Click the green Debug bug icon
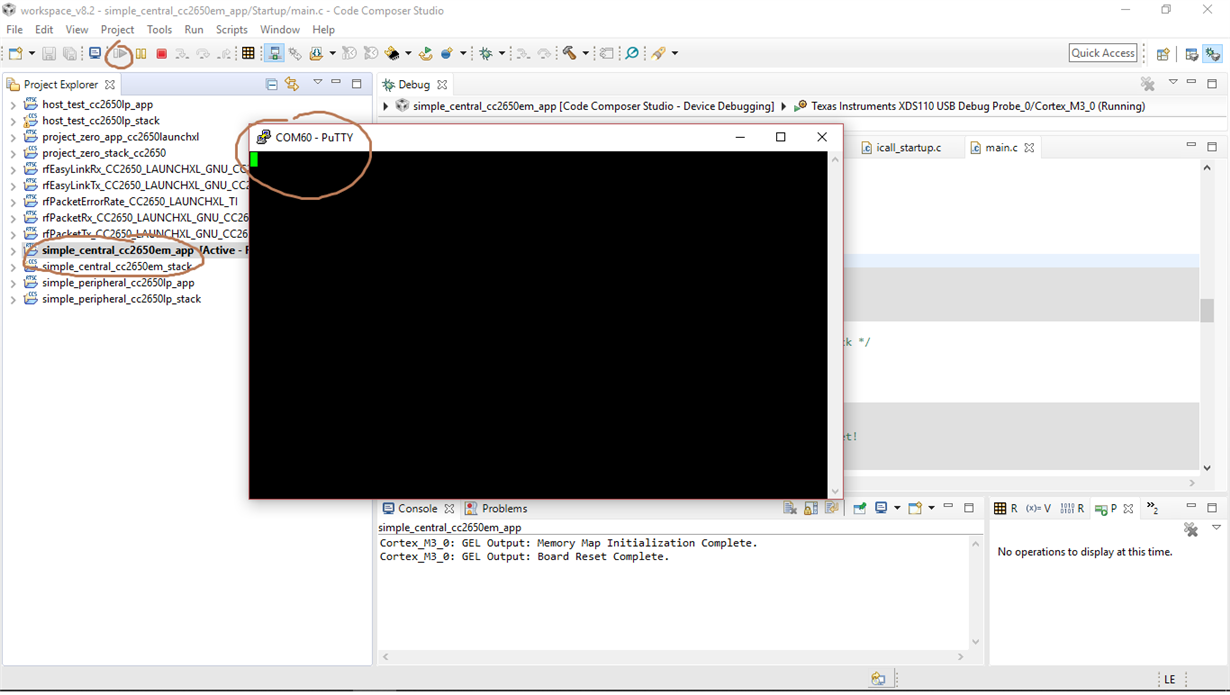Viewport: 1230px width, 695px height. [487, 53]
